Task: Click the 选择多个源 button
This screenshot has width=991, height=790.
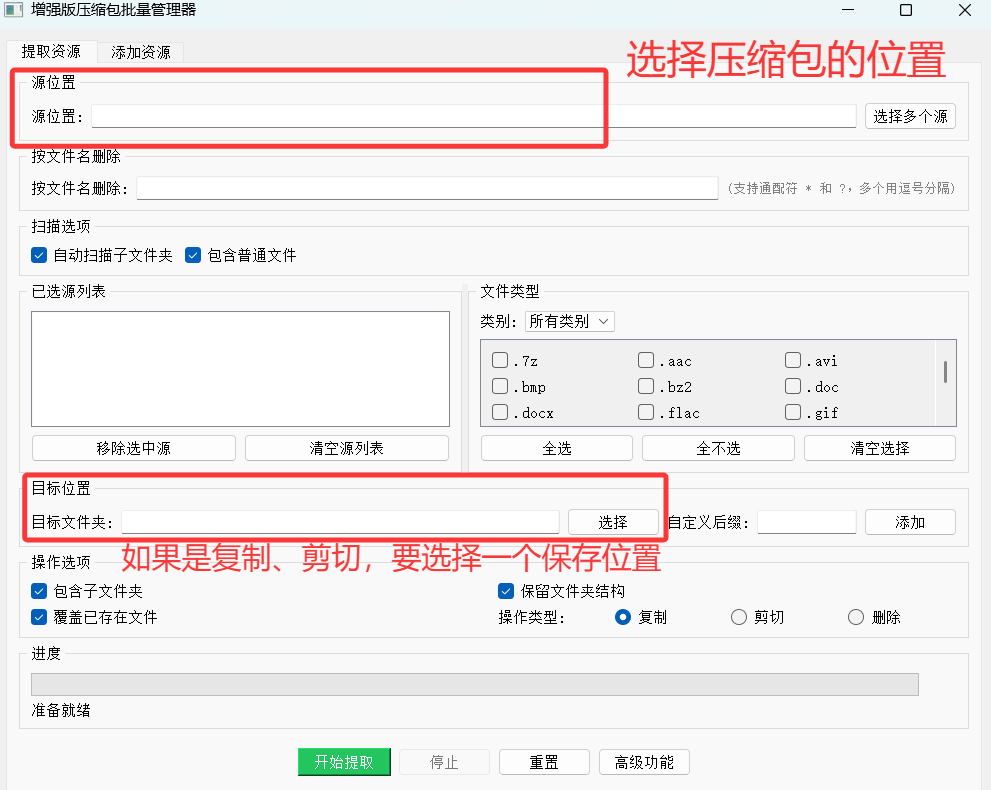Action: click(909, 116)
